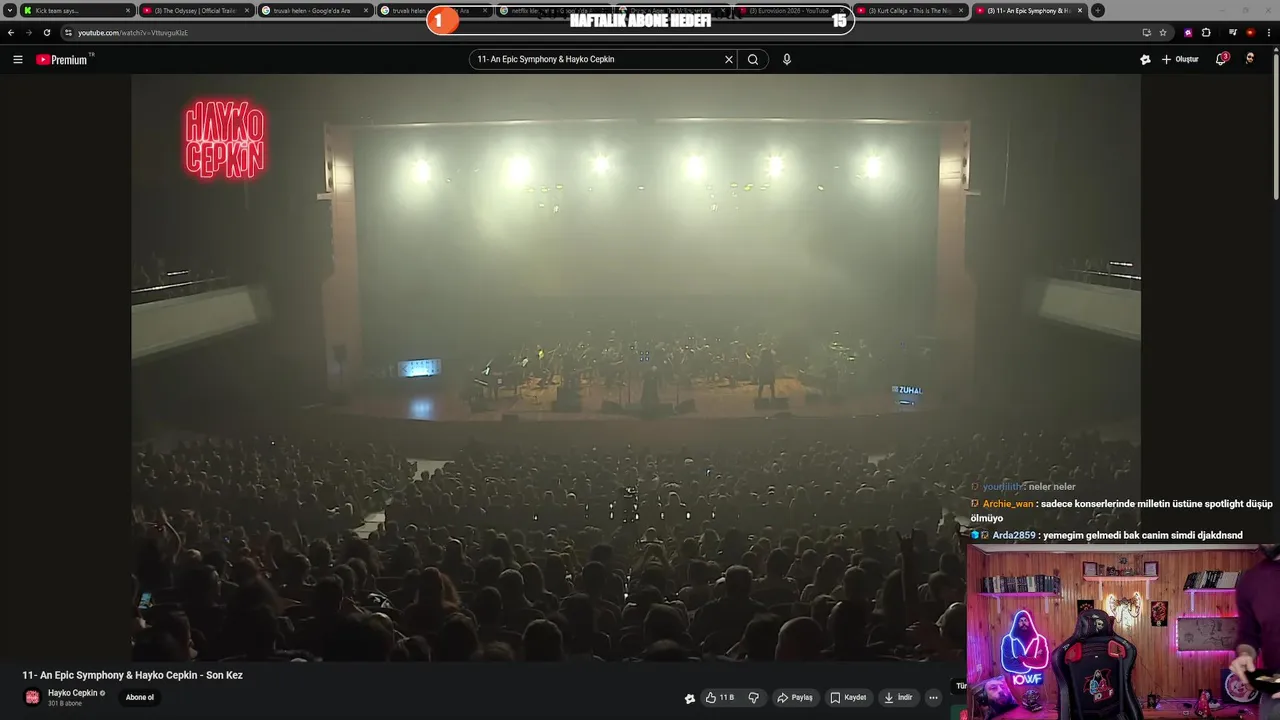Click the sparkle icon beside the like button
The width and height of the screenshot is (1280, 720).
point(689,698)
